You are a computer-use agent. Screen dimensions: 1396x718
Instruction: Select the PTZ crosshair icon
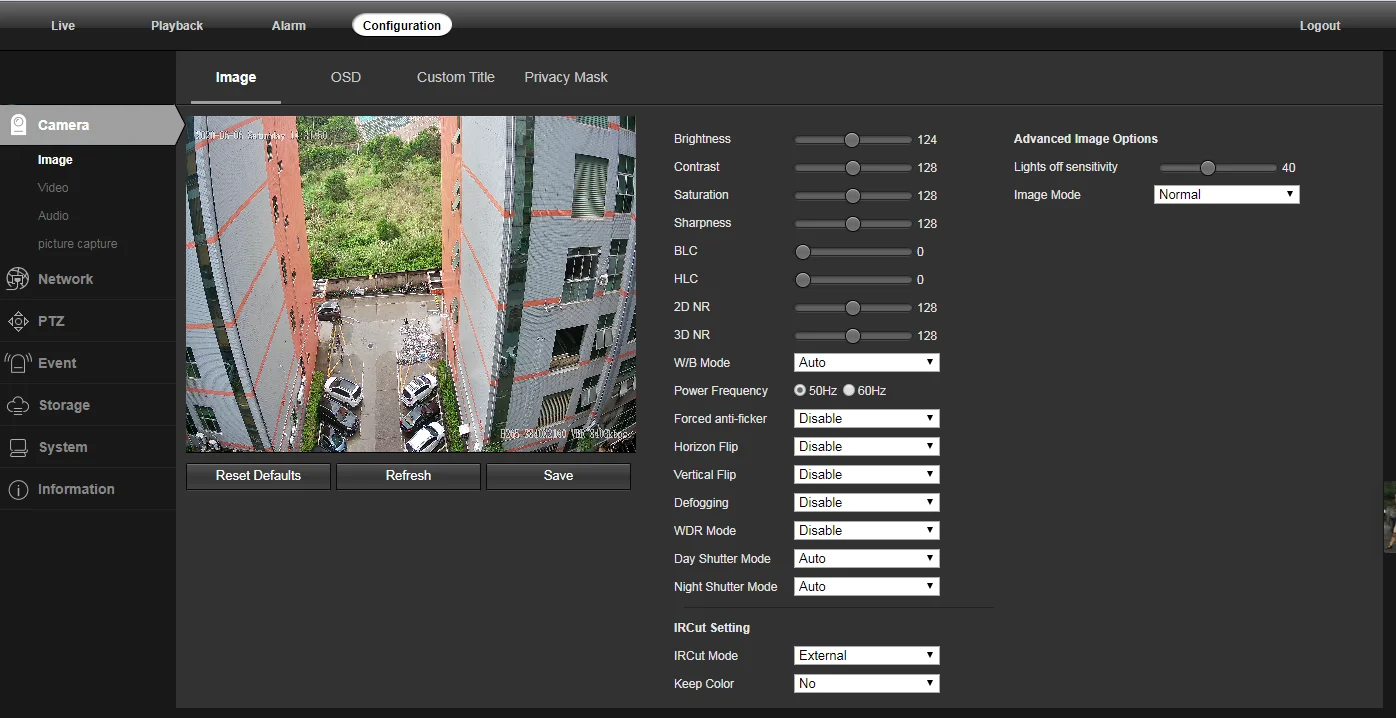pos(18,321)
